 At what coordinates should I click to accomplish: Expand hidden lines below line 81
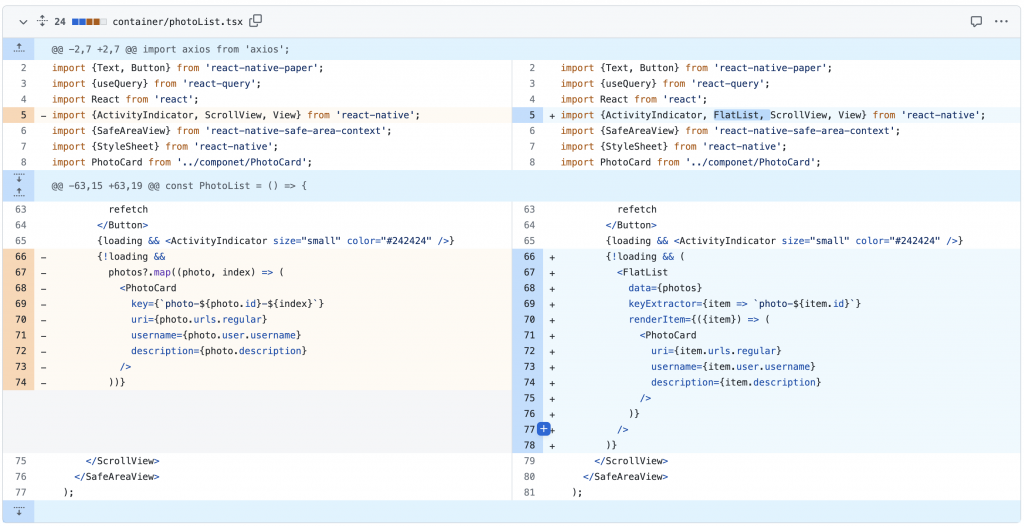pyautogui.click(x=19, y=512)
